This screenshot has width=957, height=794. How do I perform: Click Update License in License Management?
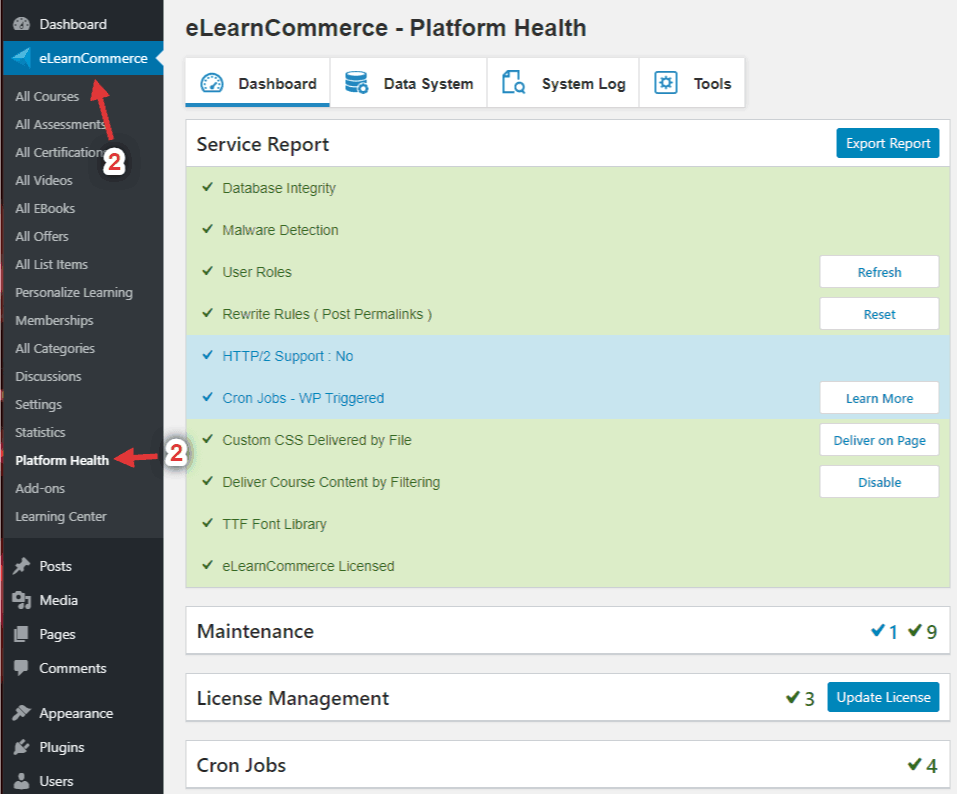(883, 697)
